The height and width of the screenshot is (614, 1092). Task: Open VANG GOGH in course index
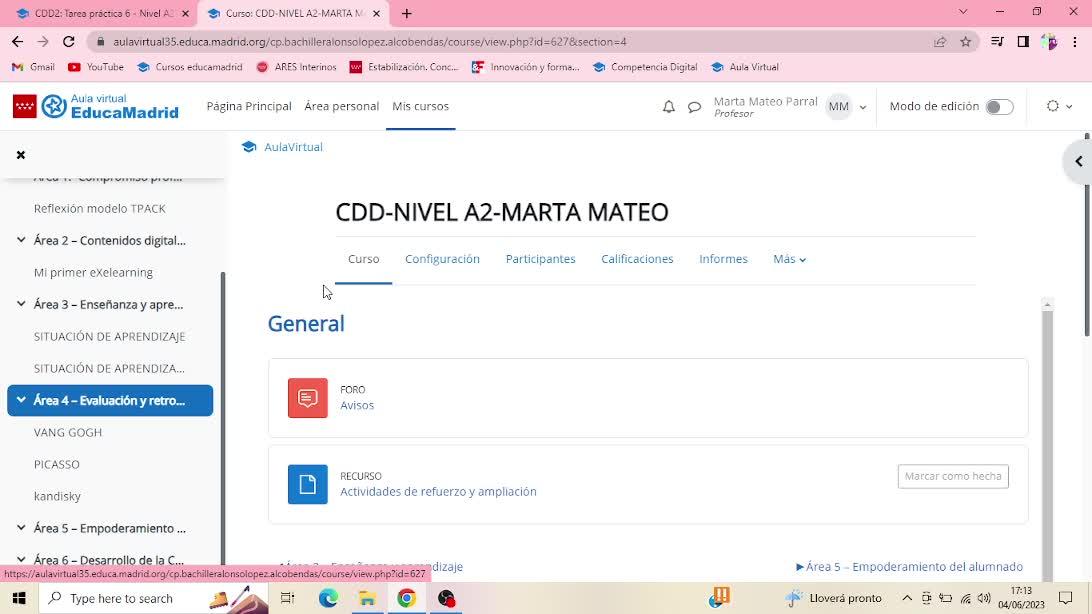pyautogui.click(x=68, y=432)
